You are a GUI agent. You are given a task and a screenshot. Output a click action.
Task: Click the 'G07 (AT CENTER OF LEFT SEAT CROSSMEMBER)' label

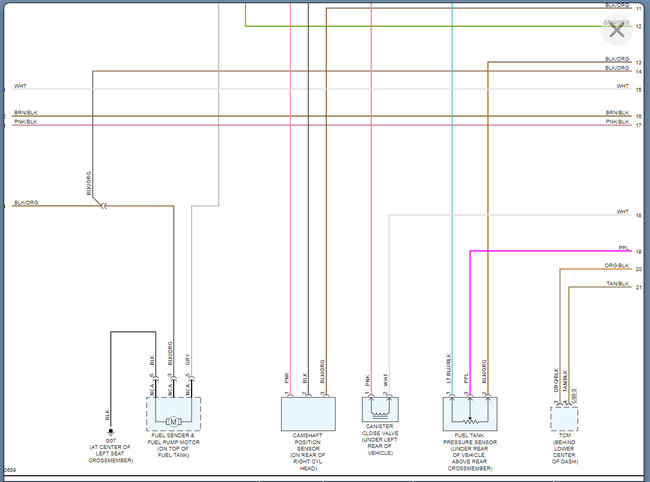pyautogui.click(x=111, y=451)
